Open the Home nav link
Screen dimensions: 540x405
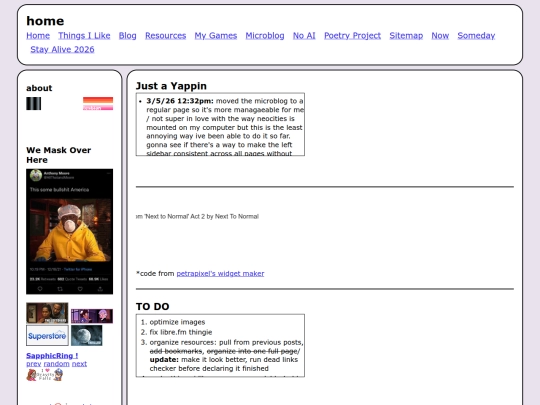(38, 35)
